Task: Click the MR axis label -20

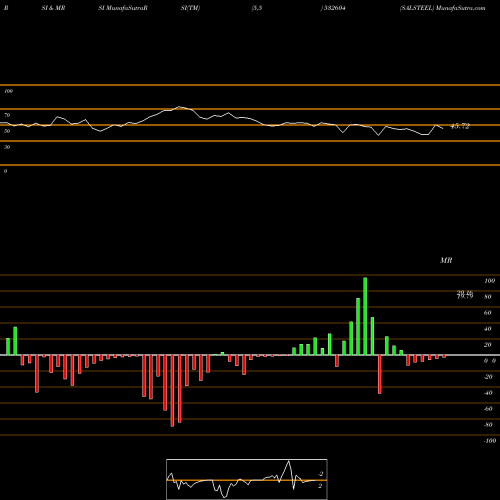Action: [488, 377]
